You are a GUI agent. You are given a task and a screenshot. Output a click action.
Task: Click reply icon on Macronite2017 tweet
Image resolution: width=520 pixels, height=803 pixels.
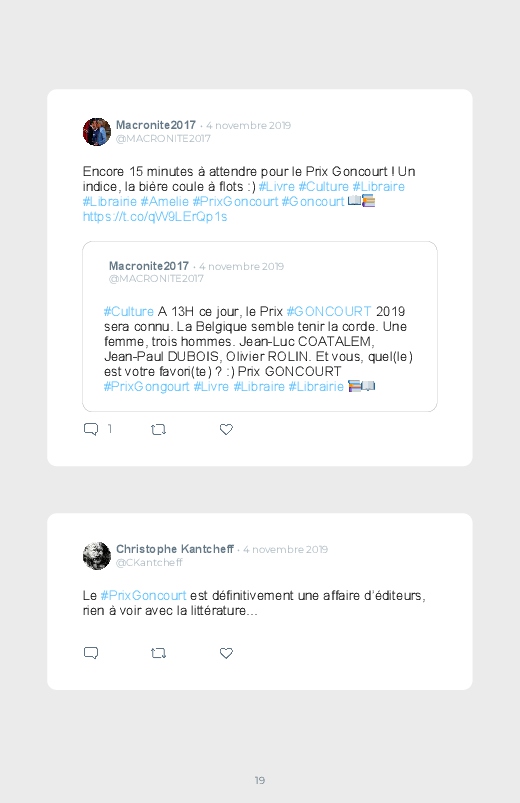tap(91, 429)
